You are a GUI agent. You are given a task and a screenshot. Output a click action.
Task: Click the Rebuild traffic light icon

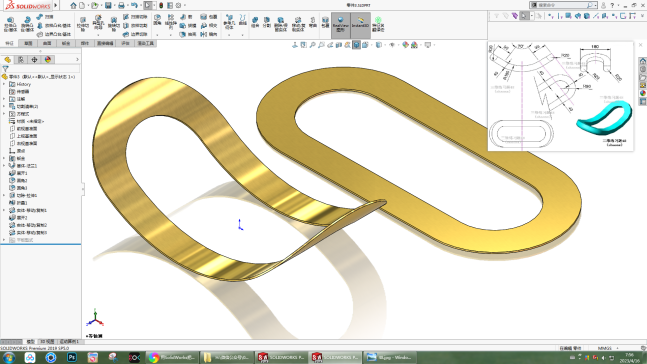click(x=161, y=5)
